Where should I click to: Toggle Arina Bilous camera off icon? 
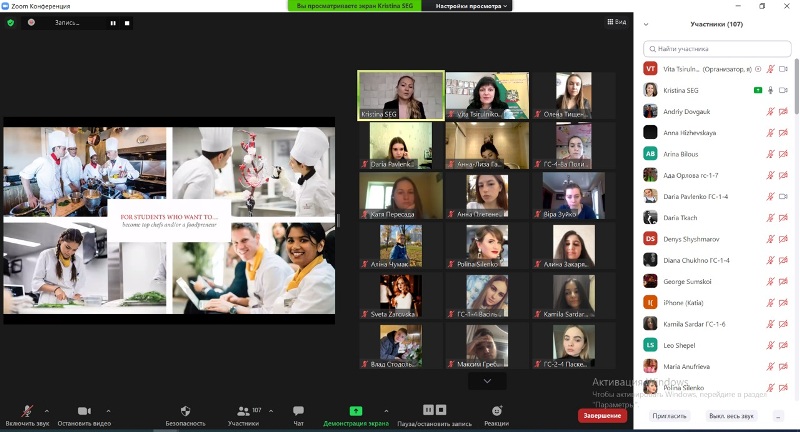click(783, 154)
